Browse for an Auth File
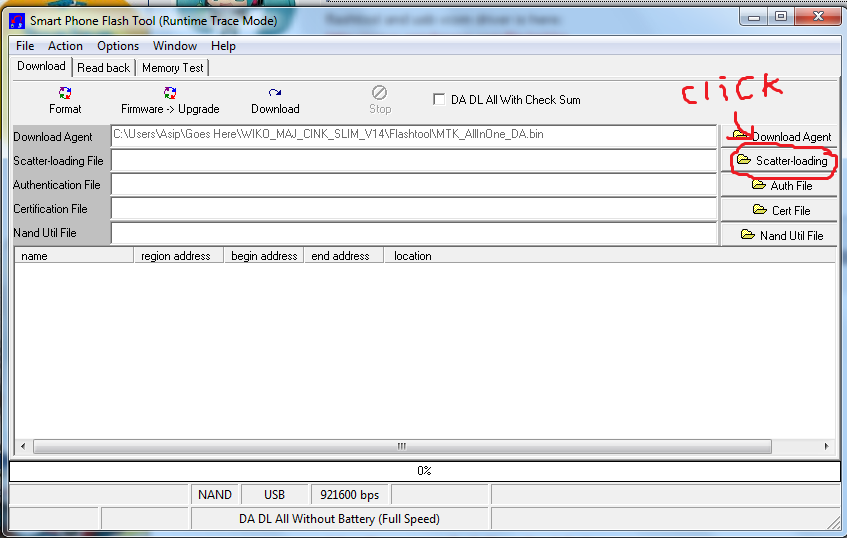This screenshot has width=847, height=538. coord(780,185)
